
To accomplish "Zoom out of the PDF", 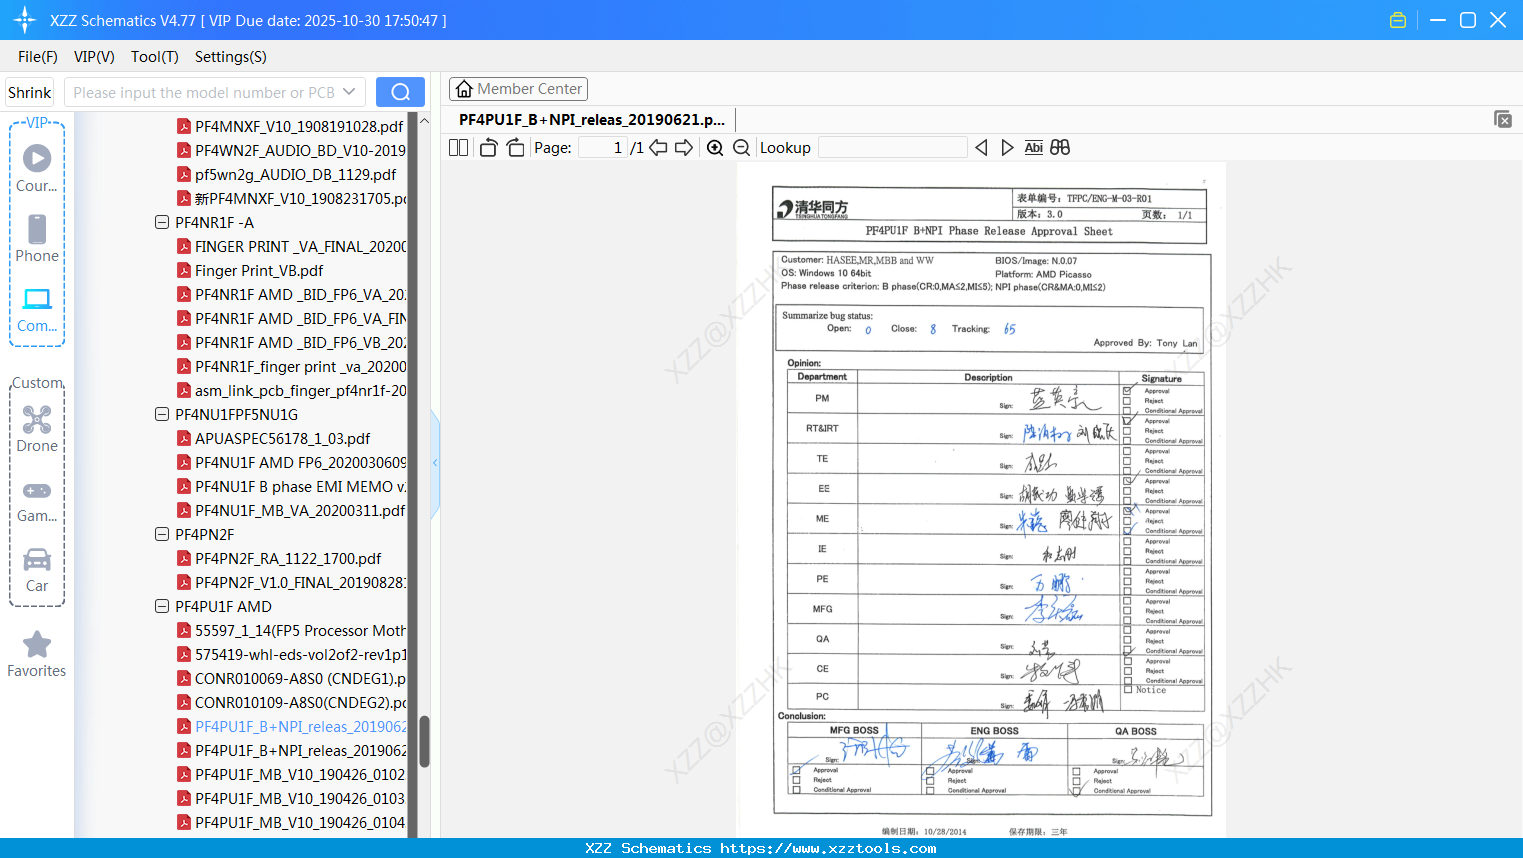I will (x=742, y=147).
